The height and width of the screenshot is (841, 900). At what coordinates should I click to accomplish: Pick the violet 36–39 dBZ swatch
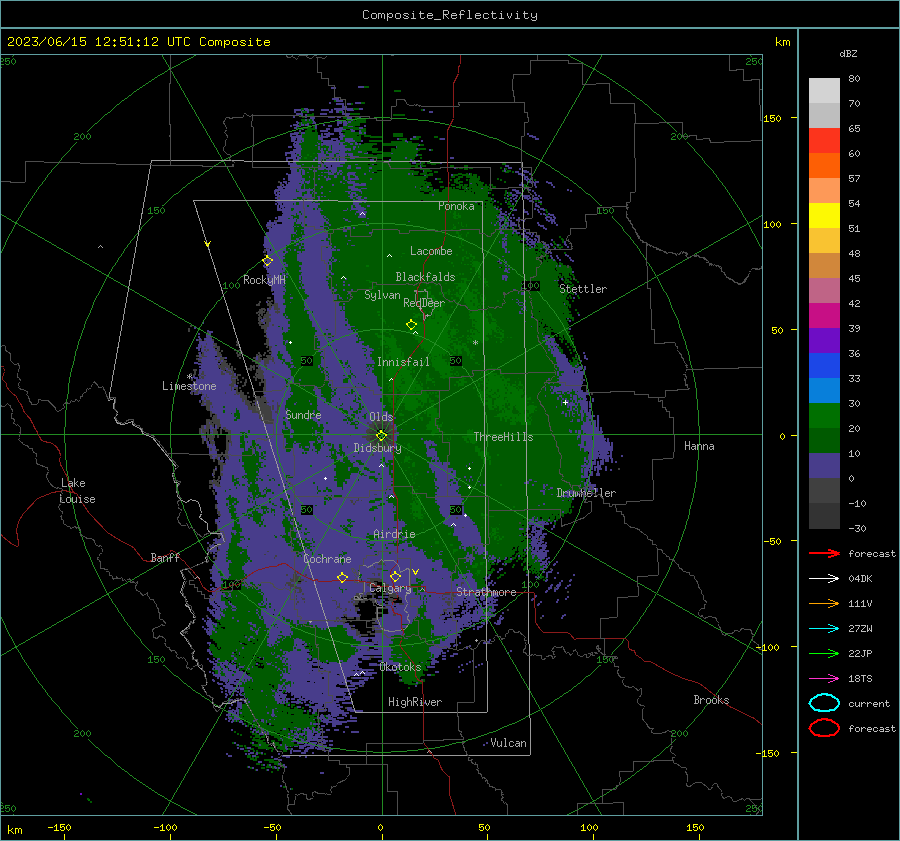coord(824,341)
